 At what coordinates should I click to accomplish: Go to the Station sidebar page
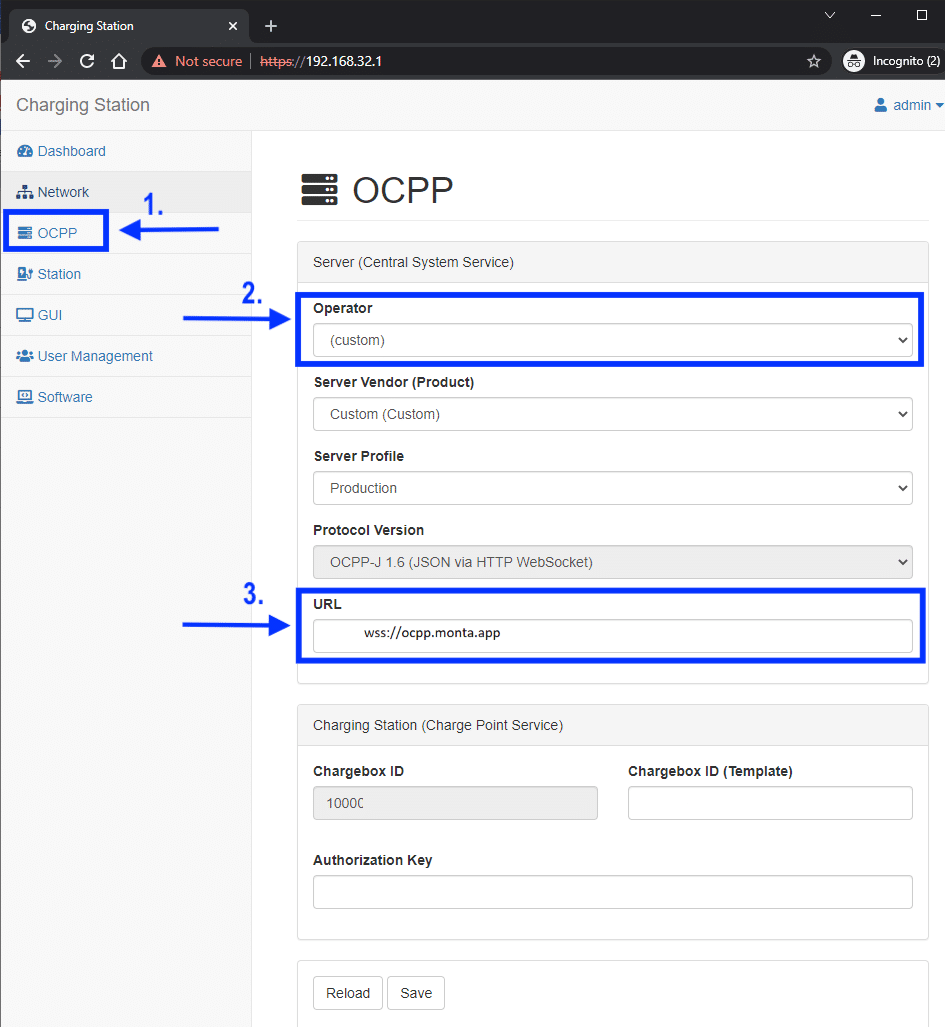click(x=59, y=274)
